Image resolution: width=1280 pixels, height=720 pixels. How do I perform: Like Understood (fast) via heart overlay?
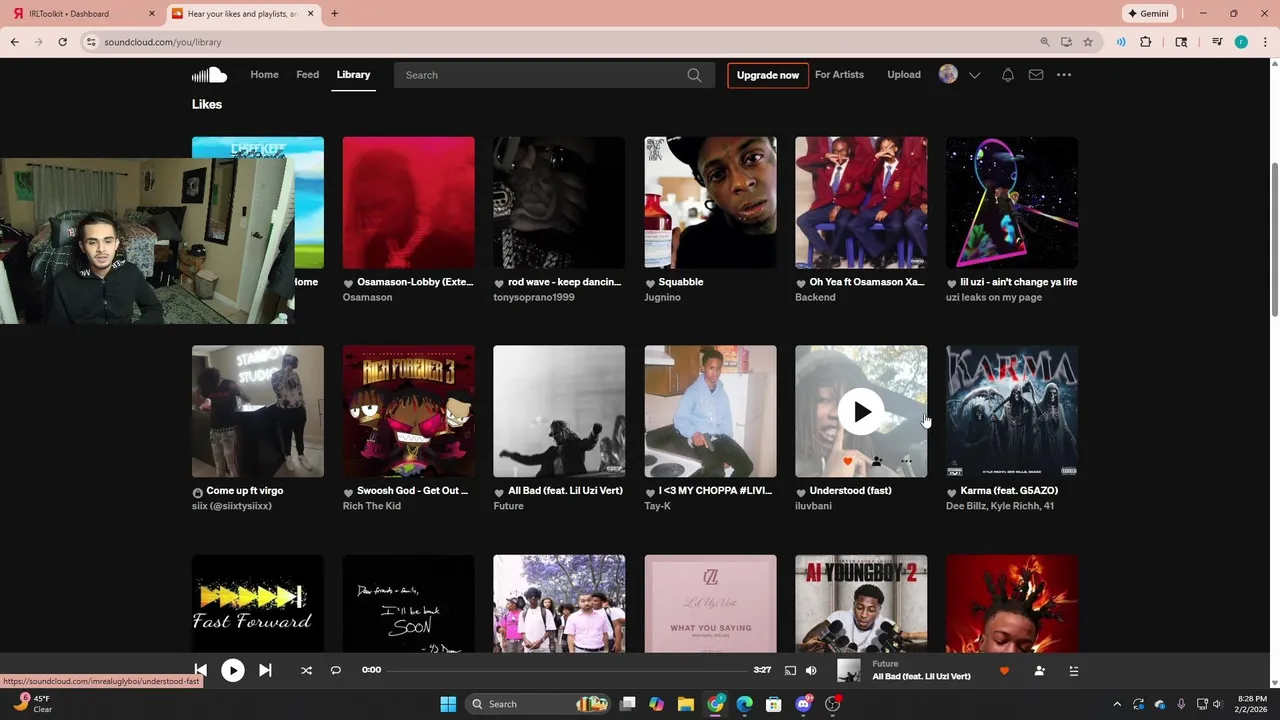[848, 461]
